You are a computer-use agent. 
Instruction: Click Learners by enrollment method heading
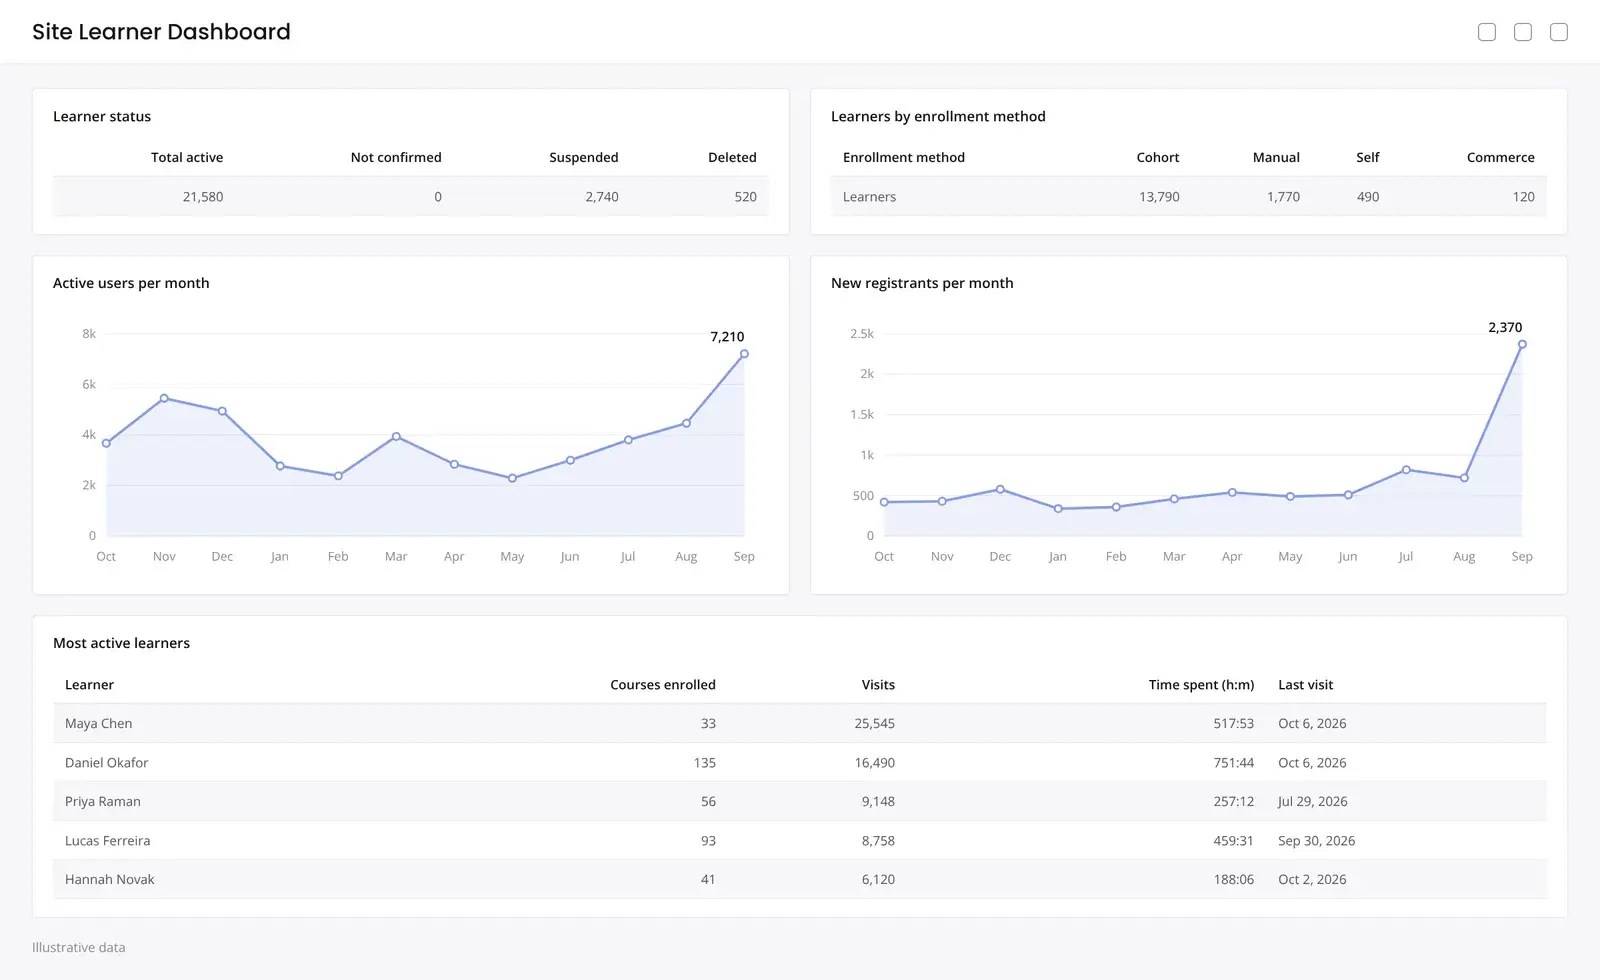[938, 116]
